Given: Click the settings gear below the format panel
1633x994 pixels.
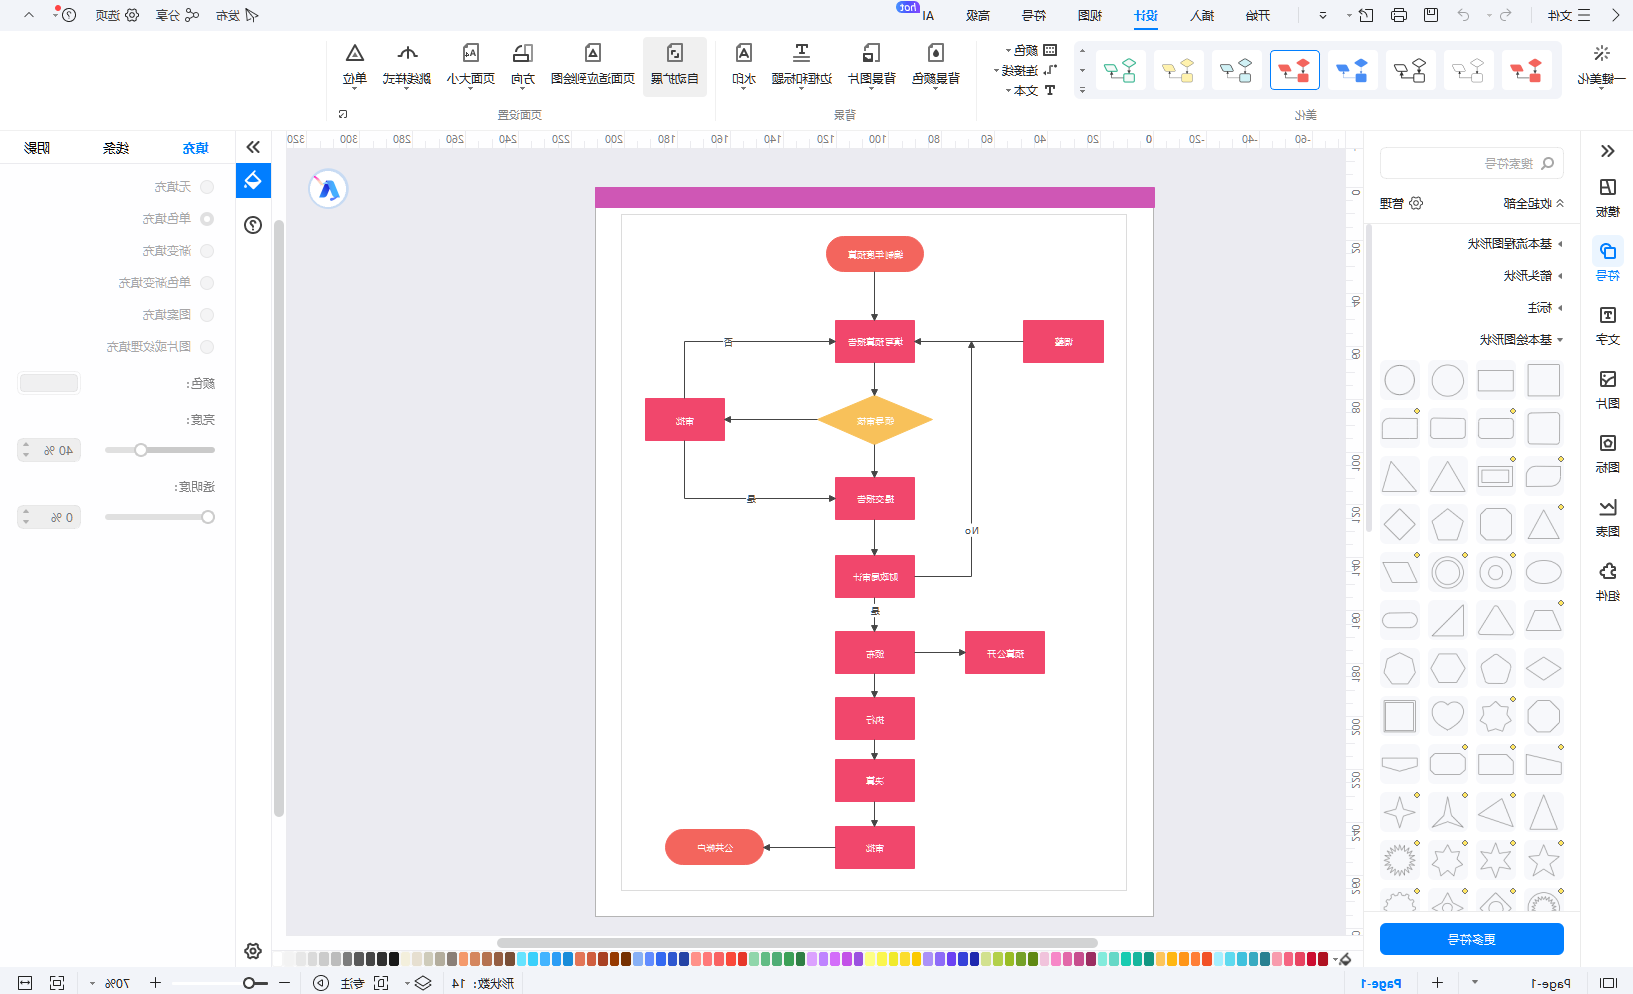Looking at the screenshot, I should 253,951.
